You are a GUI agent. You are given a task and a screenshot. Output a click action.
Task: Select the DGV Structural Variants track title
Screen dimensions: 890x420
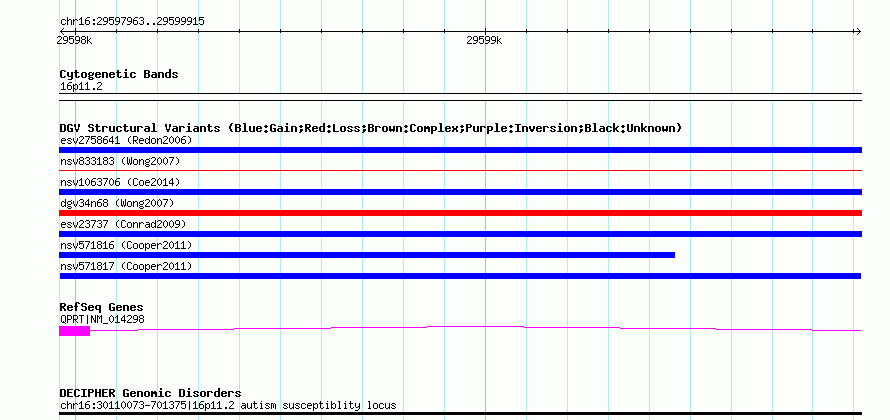pyautogui.click(x=371, y=128)
